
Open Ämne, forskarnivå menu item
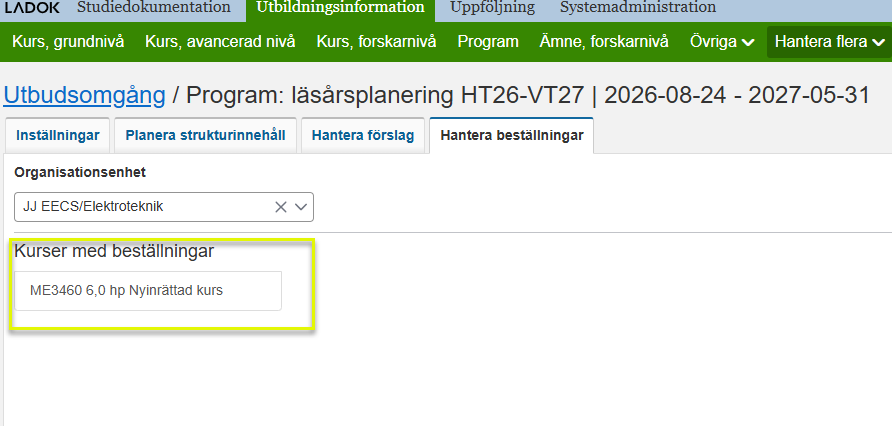point(604,42)
